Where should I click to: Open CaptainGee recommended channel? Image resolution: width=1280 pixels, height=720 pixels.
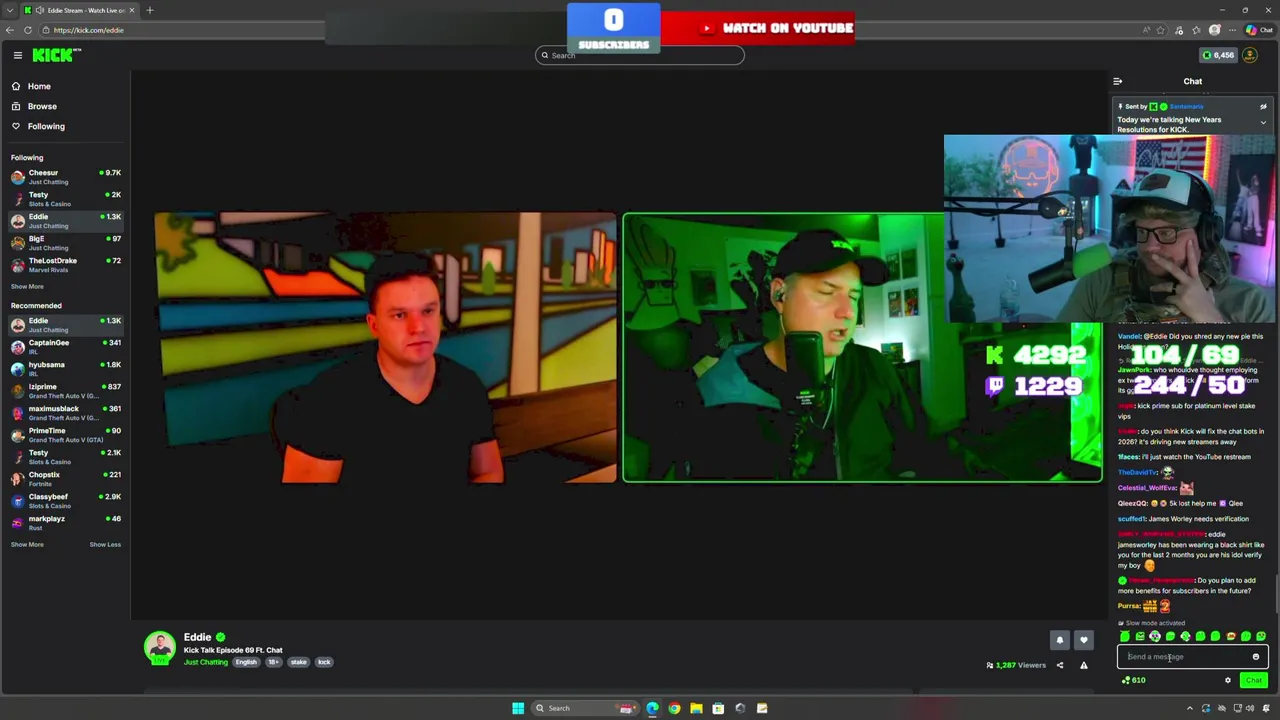click(65, 347)
